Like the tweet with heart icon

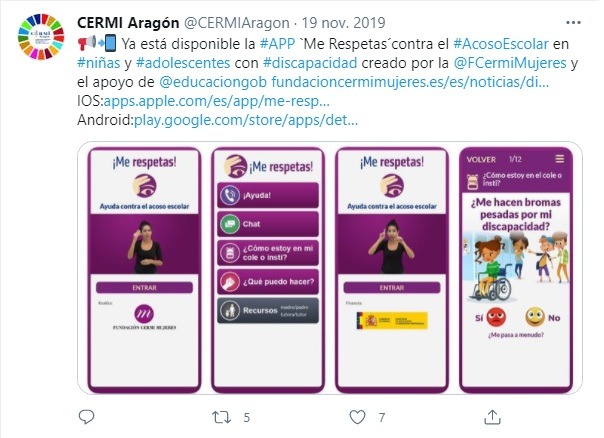click(357, 417)
